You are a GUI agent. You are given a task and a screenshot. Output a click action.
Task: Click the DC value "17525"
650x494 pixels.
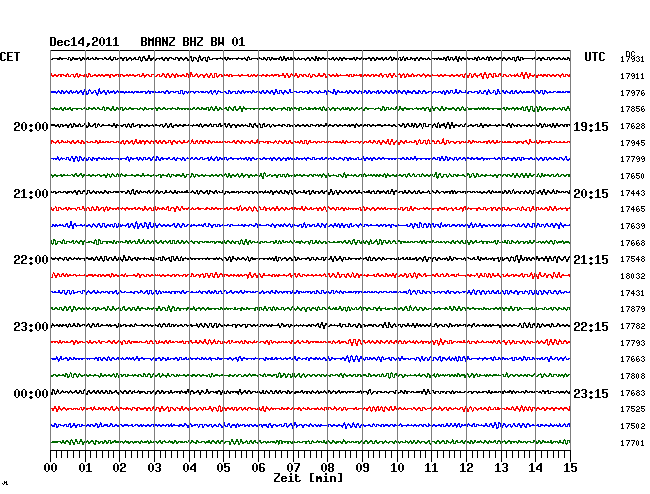(x=633, y=409)
